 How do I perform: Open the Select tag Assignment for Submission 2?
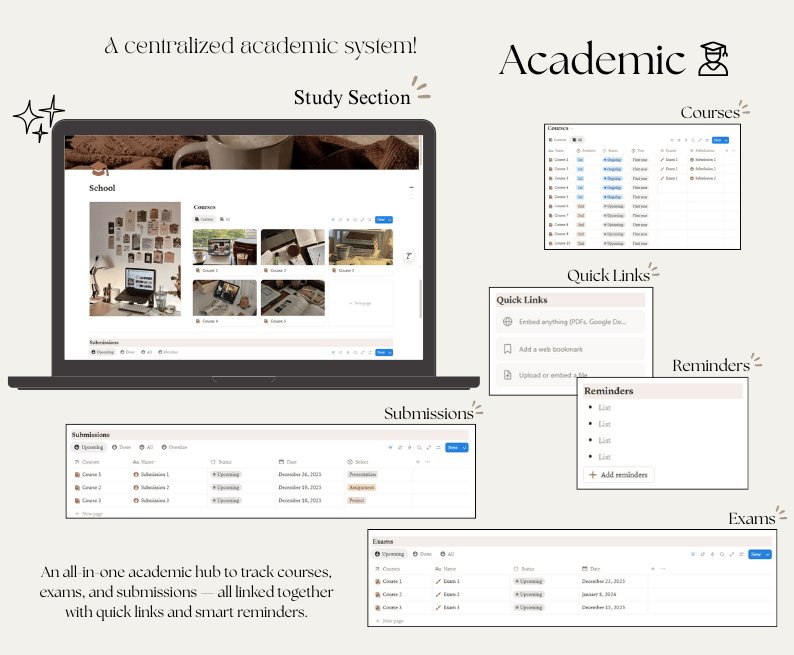coord(362,487)
